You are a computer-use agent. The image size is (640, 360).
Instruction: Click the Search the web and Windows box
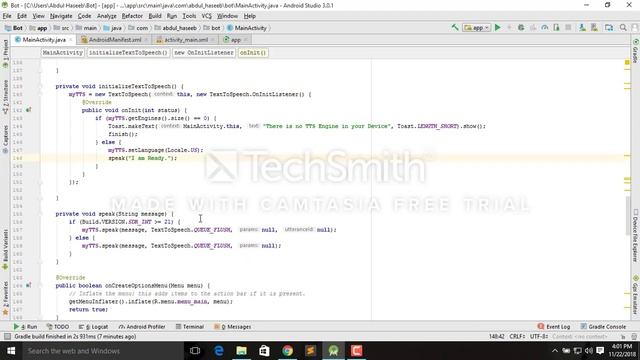pyautogui.click(x=103, y=351)
